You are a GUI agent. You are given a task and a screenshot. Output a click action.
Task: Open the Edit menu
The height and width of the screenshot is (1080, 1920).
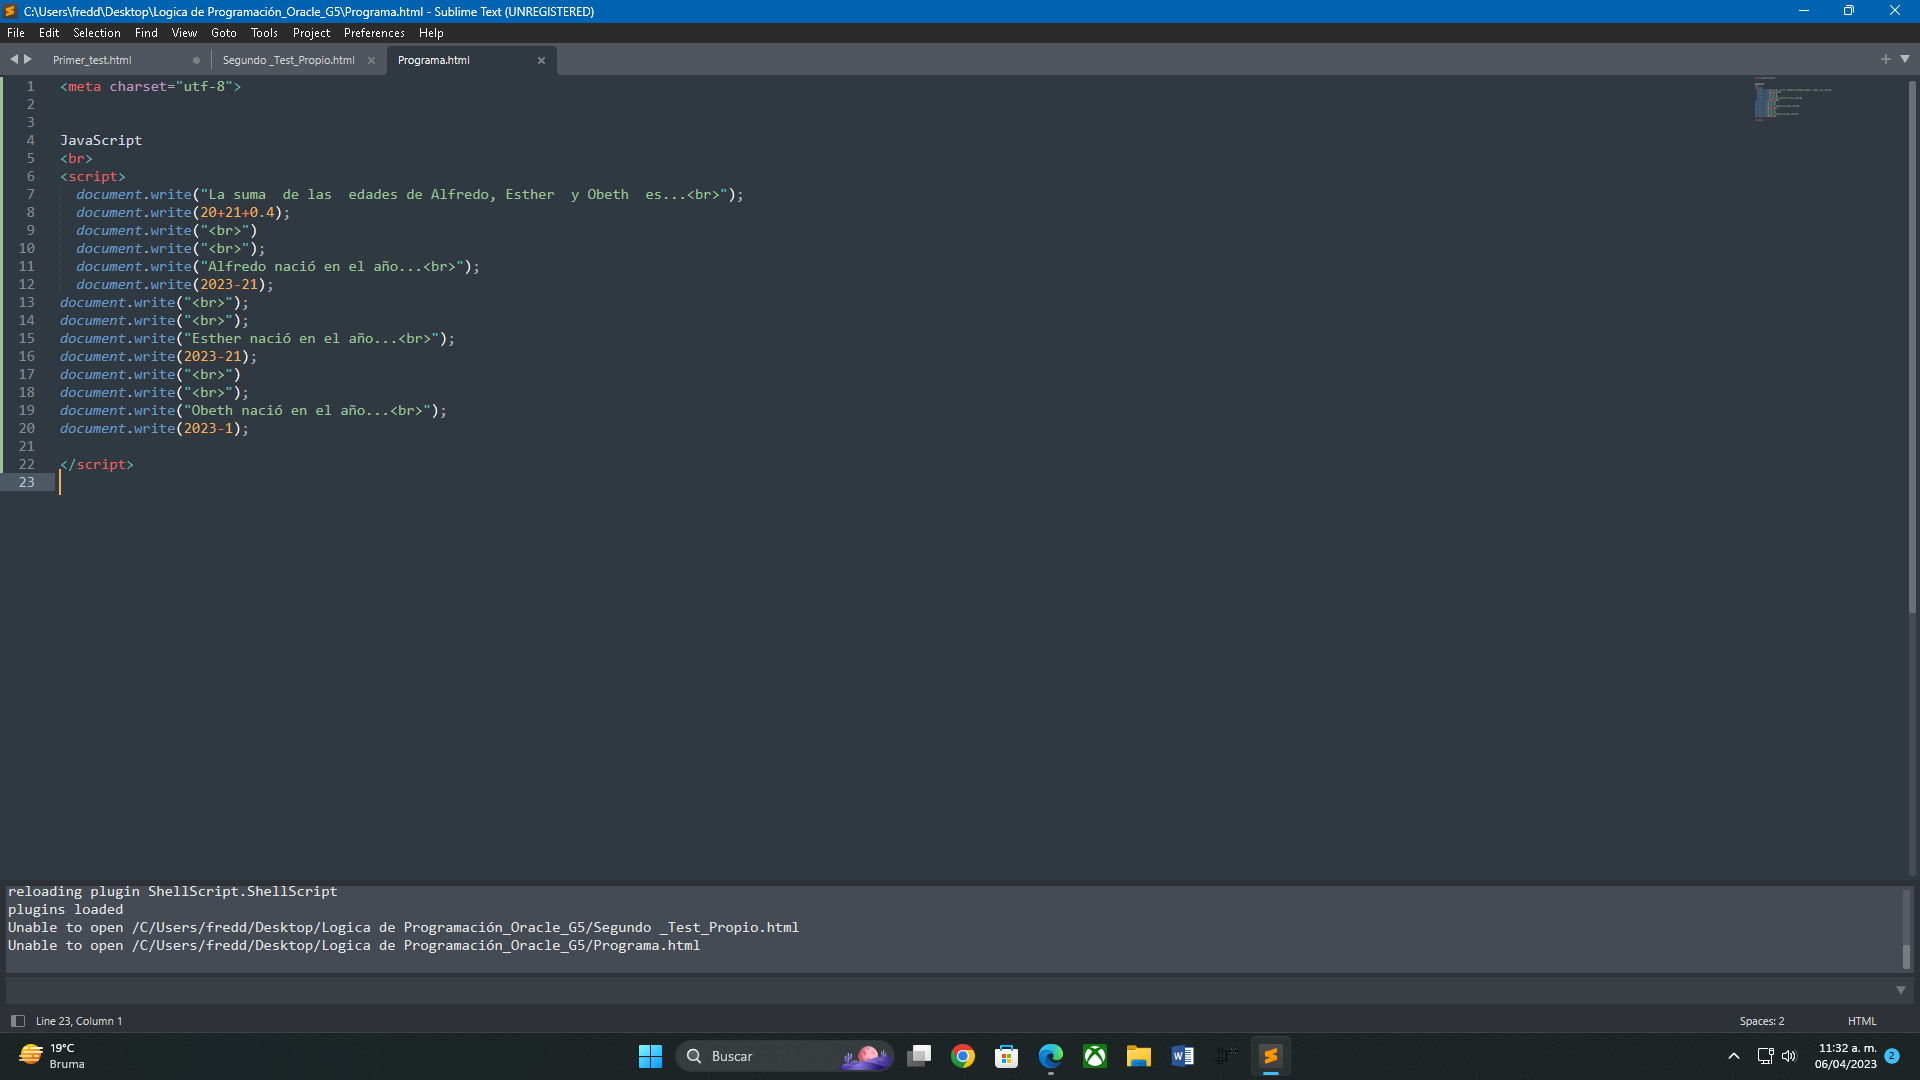(x=49, y=33)
